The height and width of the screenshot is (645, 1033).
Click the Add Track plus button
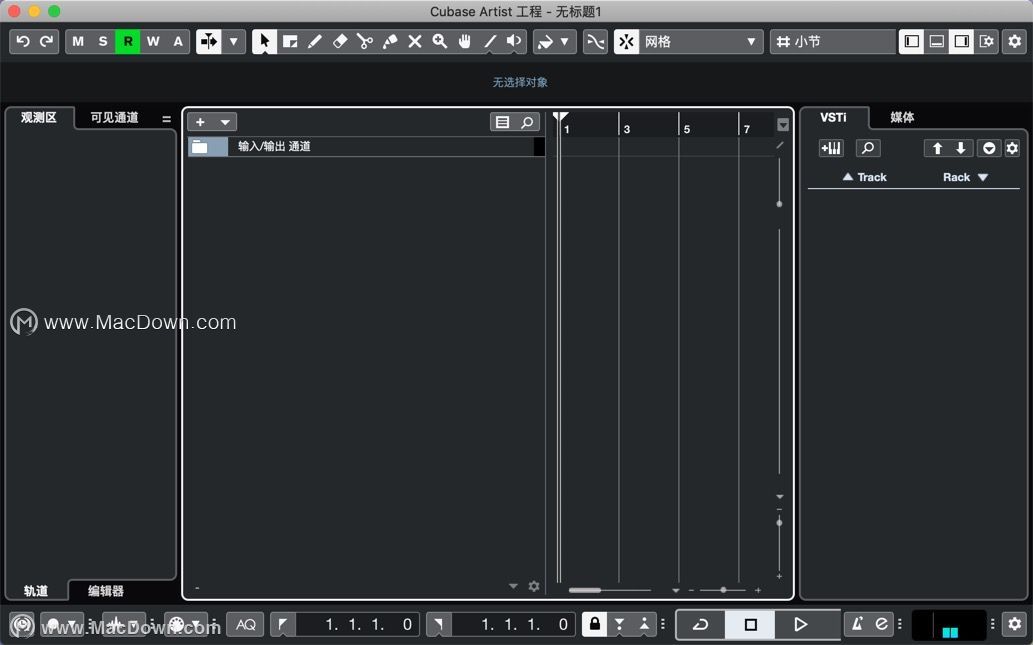point(200,122)
